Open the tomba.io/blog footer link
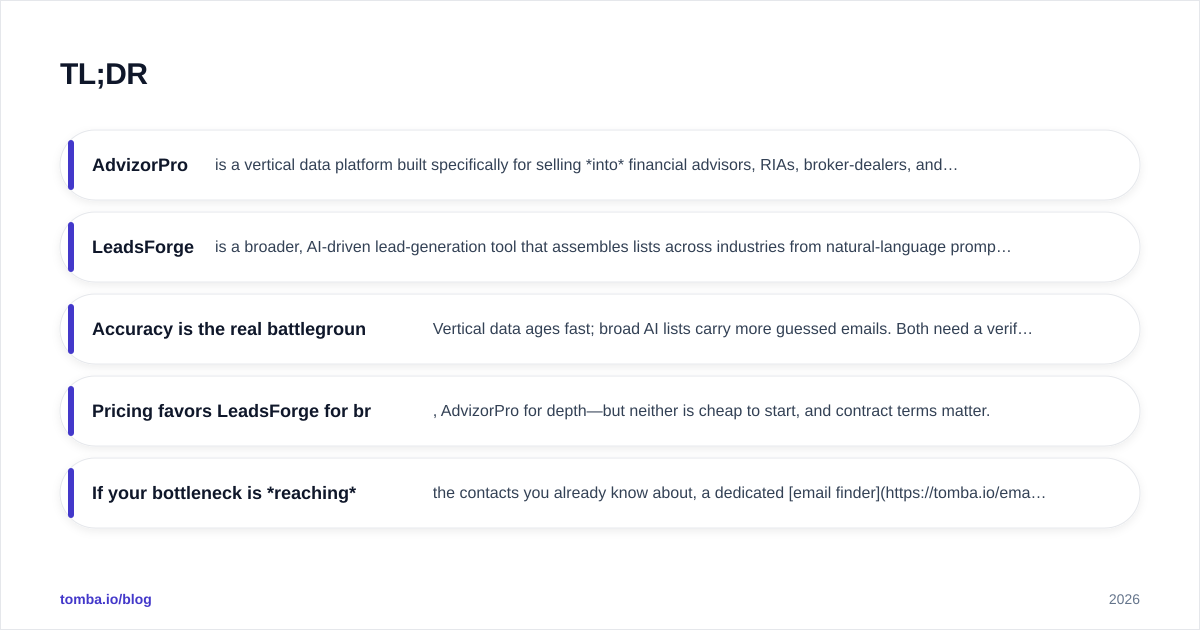The width and height of the screenshot is (1200, 630). (x=106, y=599)
